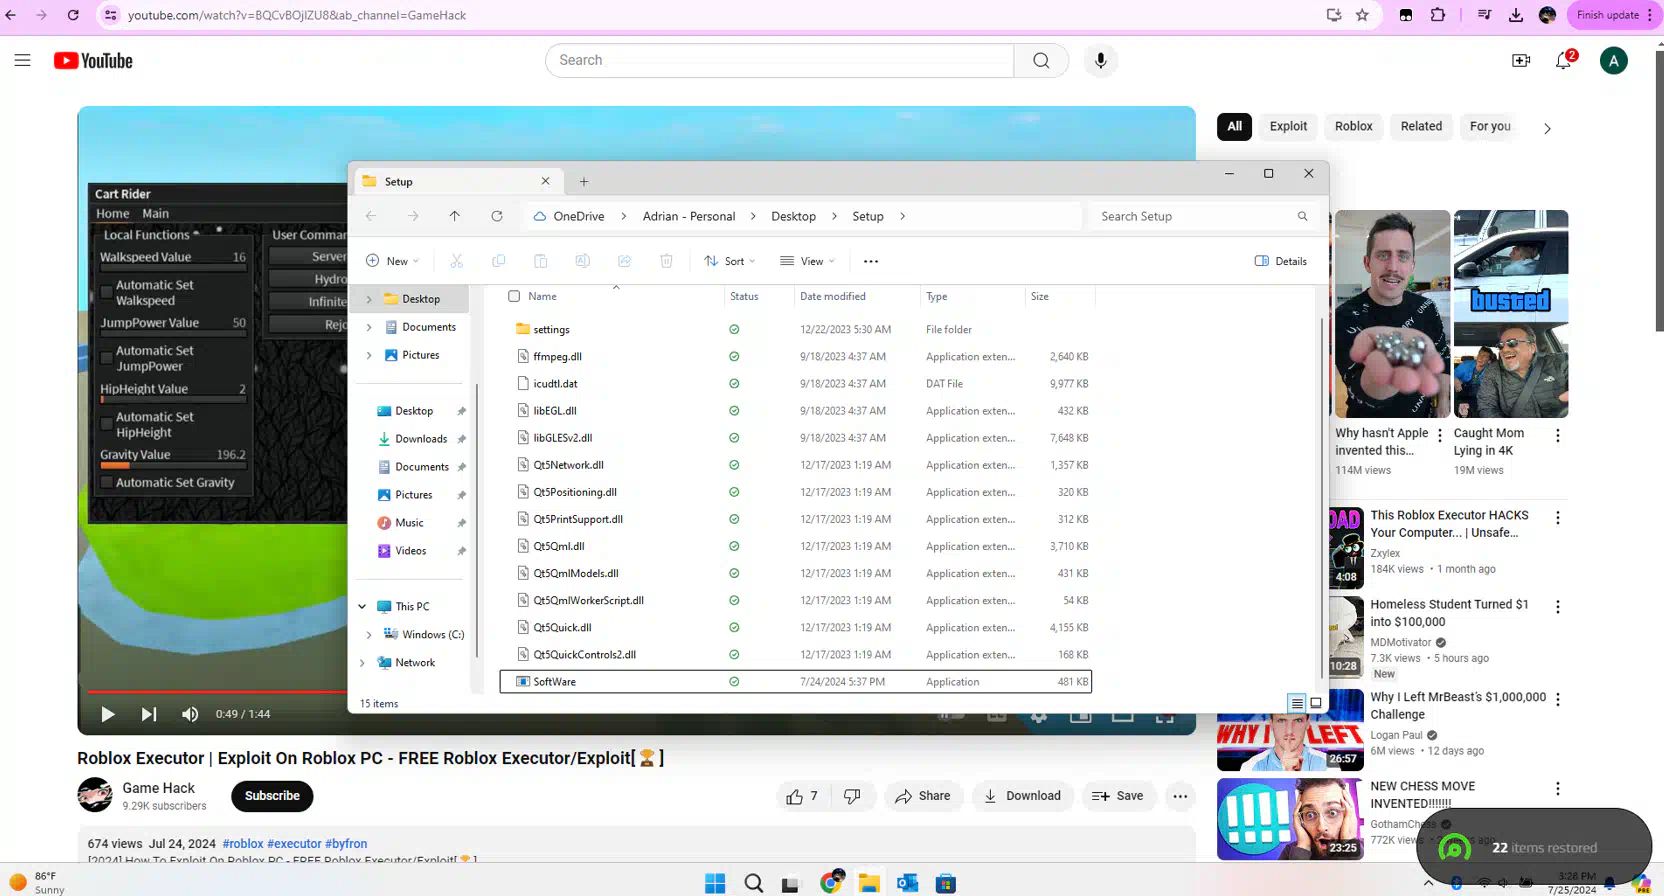The width and height of the screenshot is (1664, 896).
Task: Toggle Automatic Set Walkspeed checkbox in video
Action: [x=106, y=292]
